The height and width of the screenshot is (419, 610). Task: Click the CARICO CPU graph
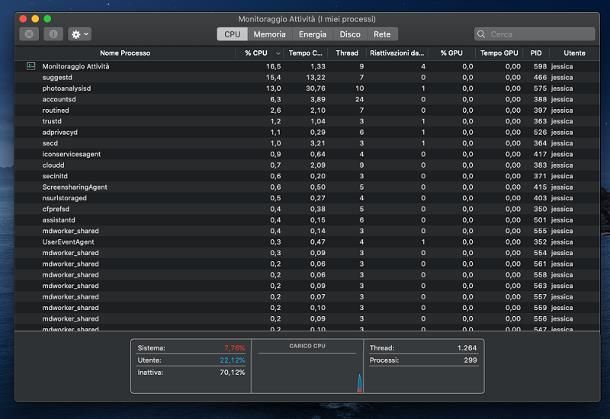pyautogui.click(x=305, y=371)
